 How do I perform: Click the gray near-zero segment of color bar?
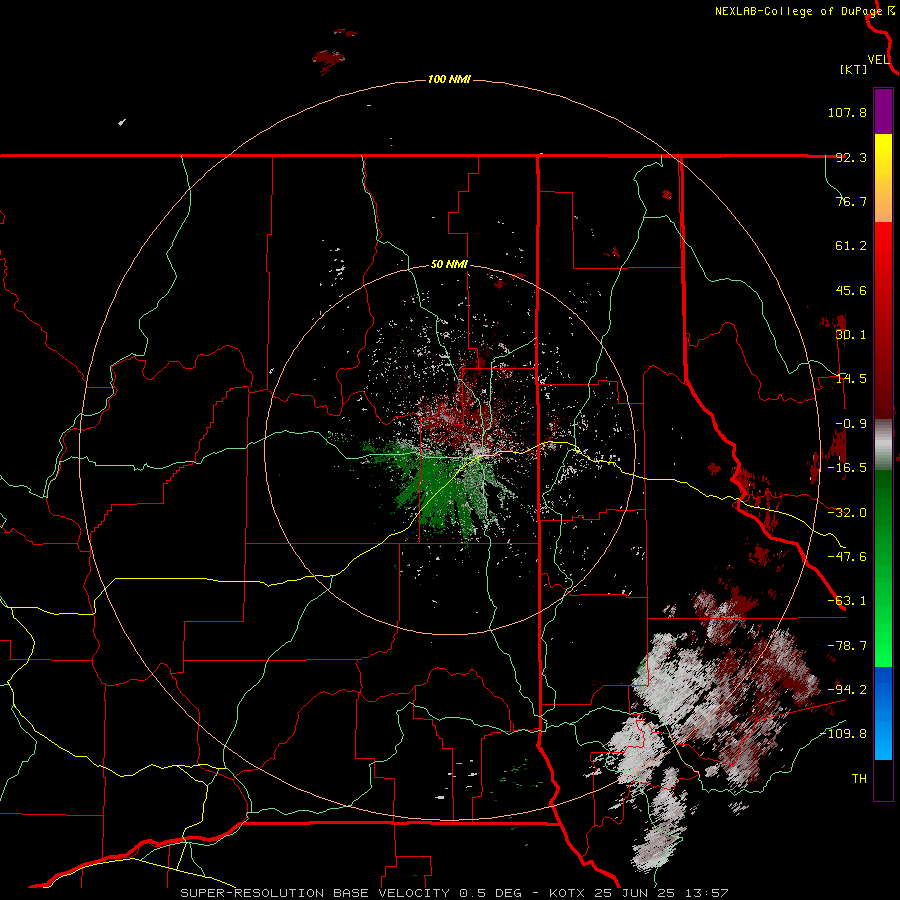(x=883, y=444)
